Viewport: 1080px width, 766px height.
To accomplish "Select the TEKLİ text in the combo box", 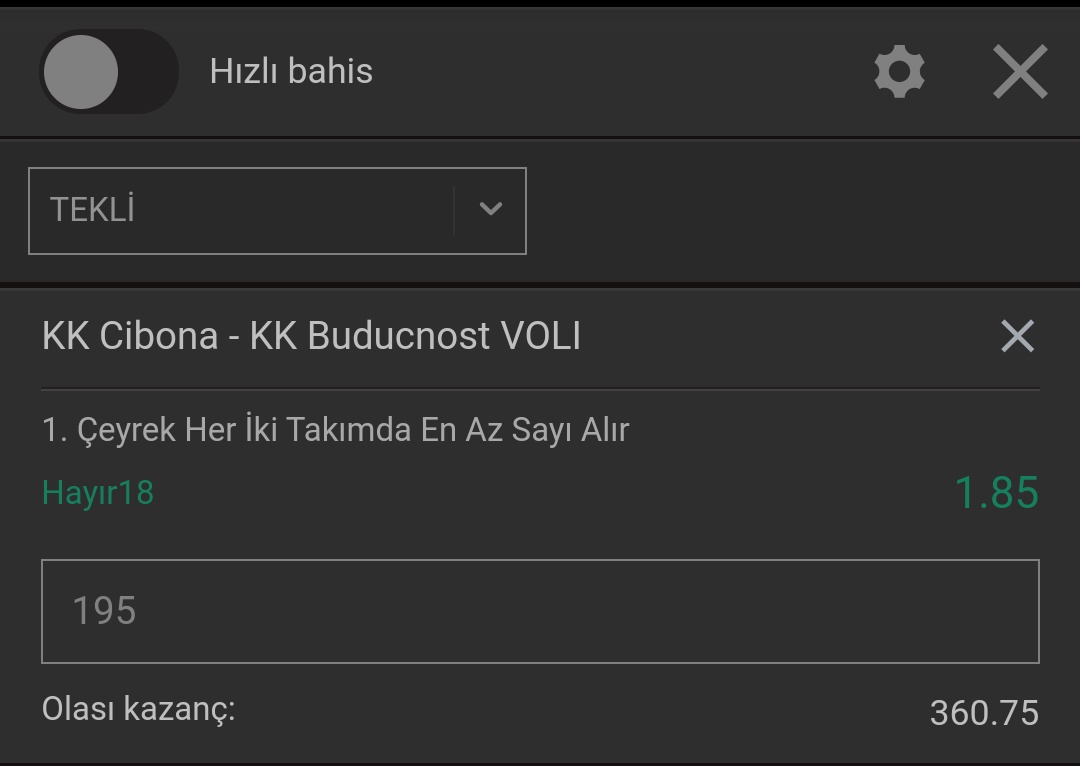I will coord(92,209).
